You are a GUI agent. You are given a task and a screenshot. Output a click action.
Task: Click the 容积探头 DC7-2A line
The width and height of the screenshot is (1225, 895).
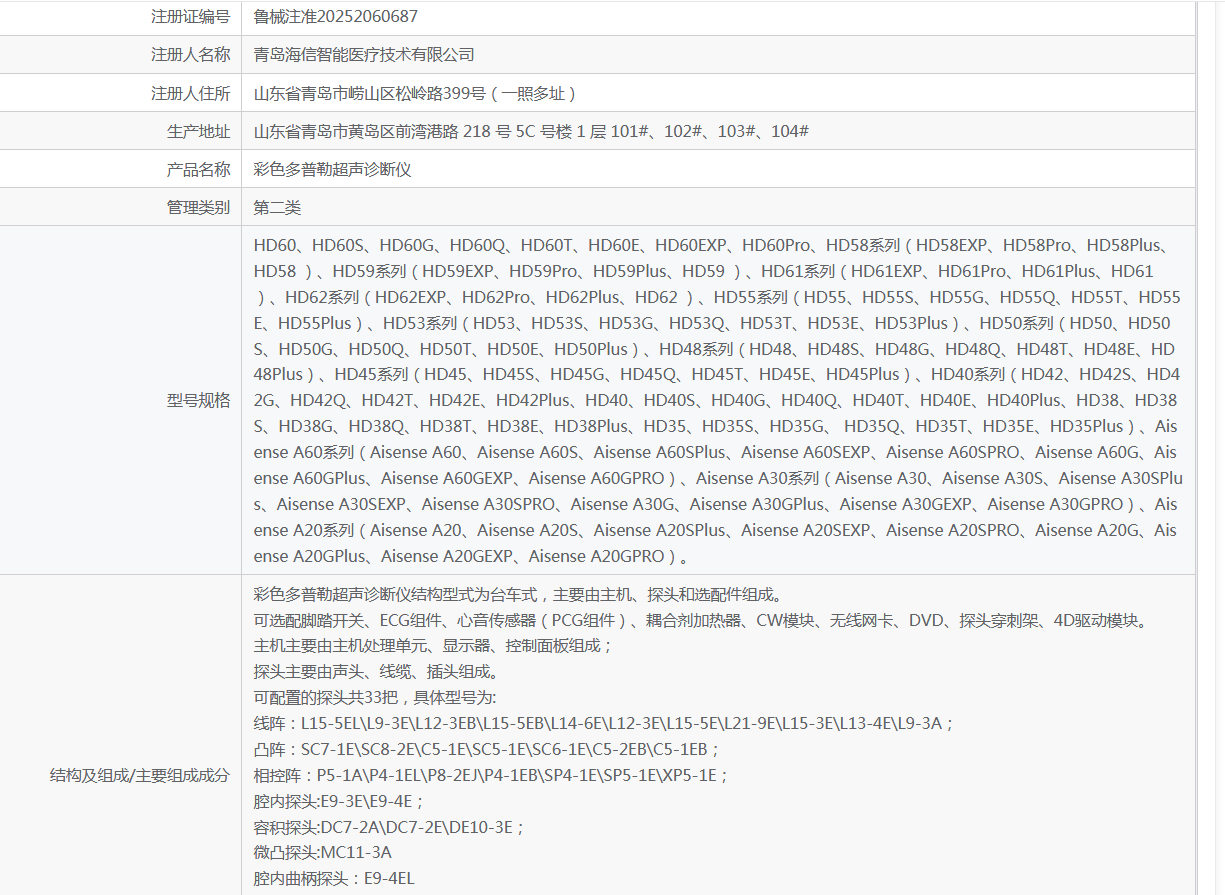pos(390,828)
